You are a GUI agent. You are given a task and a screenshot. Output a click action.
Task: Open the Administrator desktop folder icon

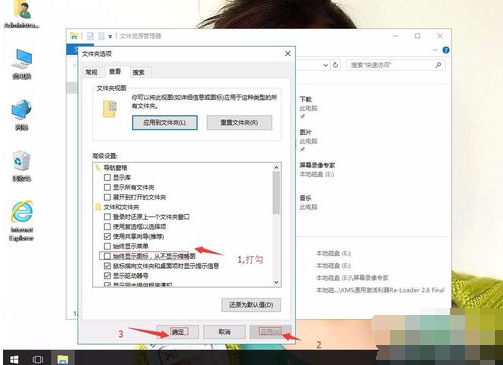(22, 13)
